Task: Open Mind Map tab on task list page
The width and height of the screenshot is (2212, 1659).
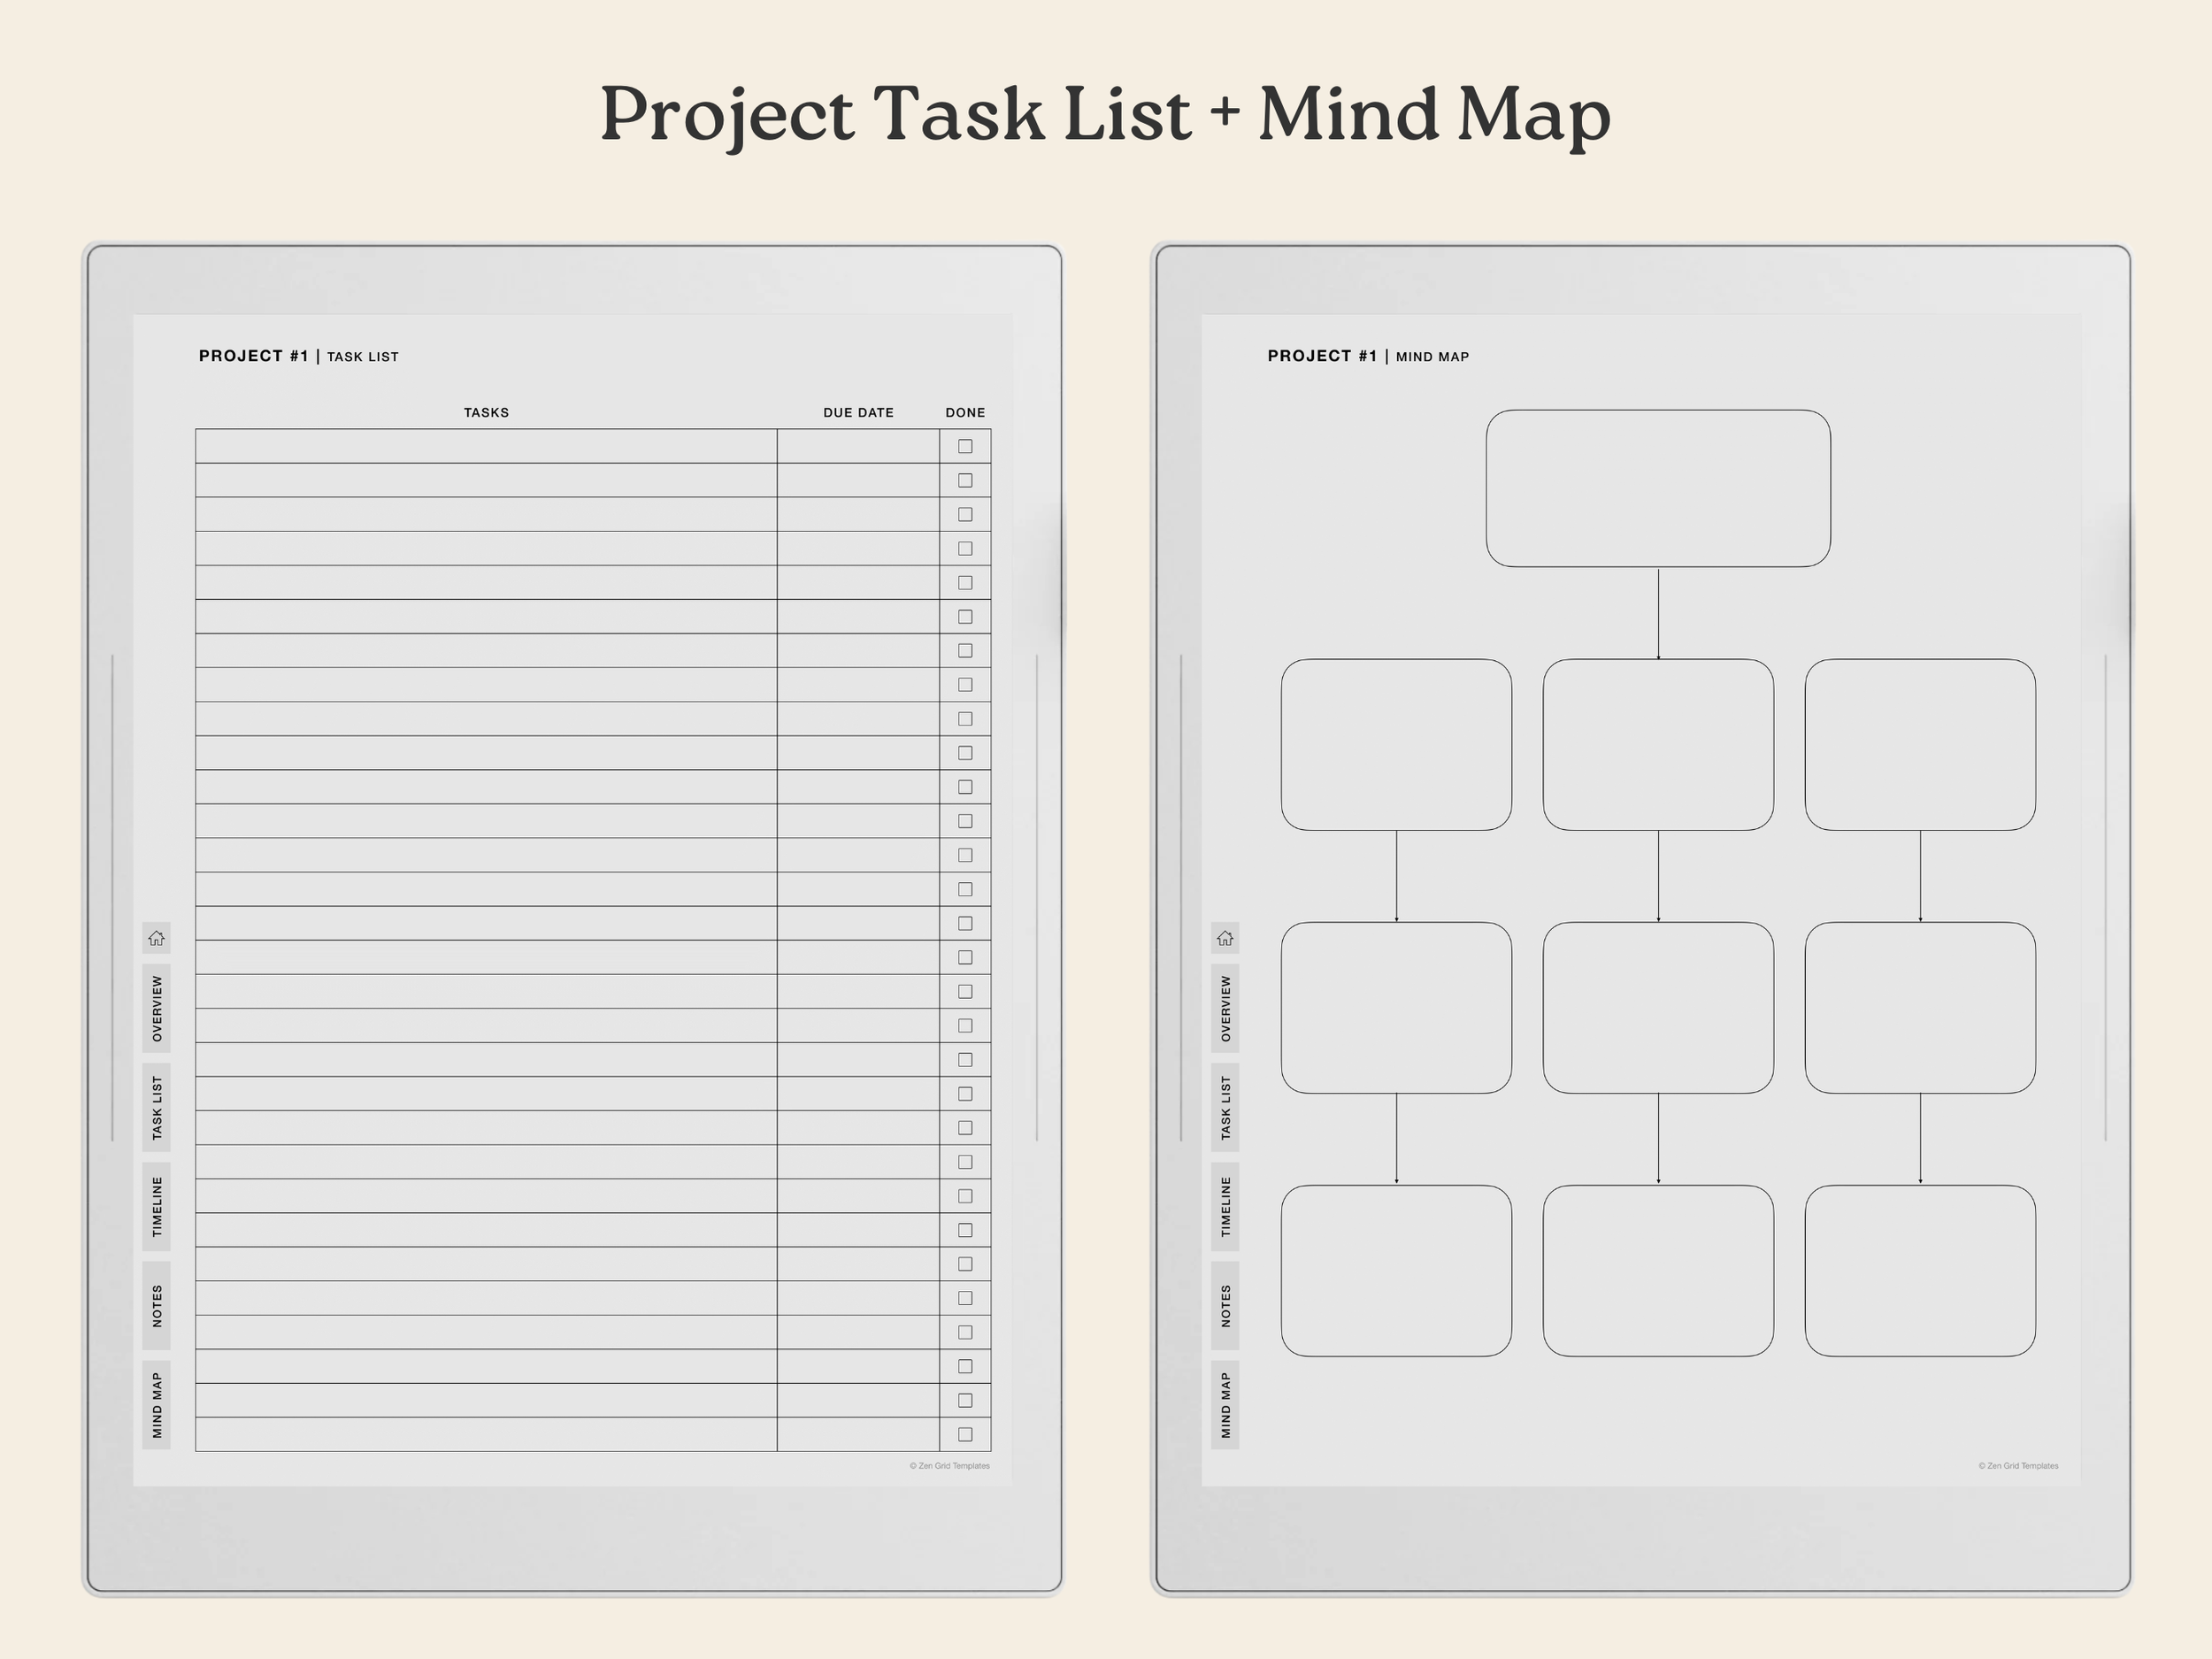Action: (156, 1404)
